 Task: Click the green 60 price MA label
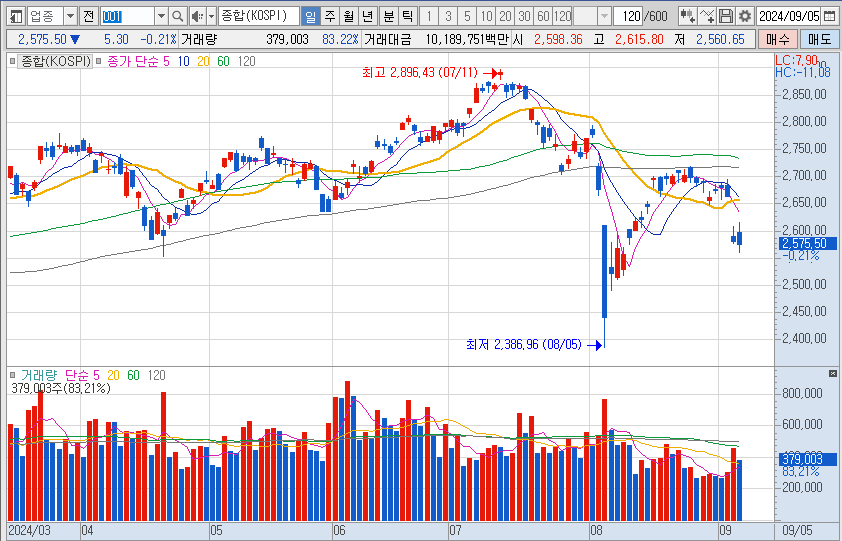click(x=223, y=61)
